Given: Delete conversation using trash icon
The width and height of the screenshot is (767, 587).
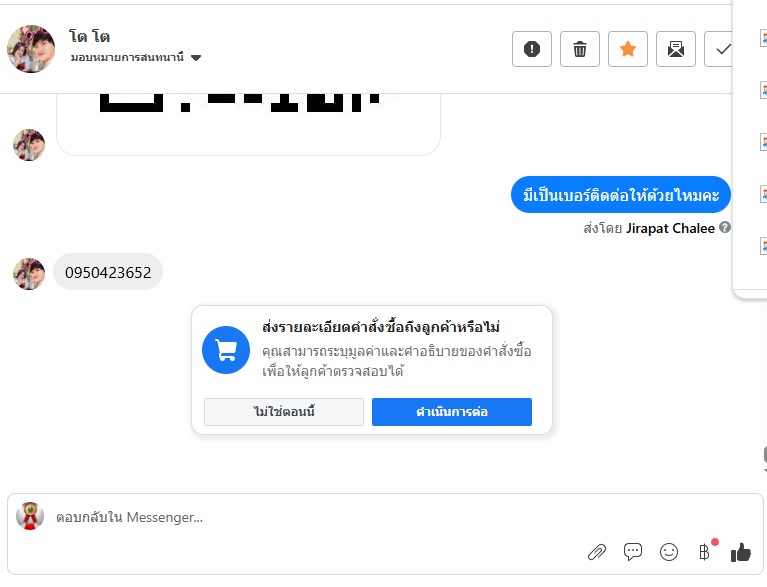Looking at the screenshot, I should click(580, 49).
